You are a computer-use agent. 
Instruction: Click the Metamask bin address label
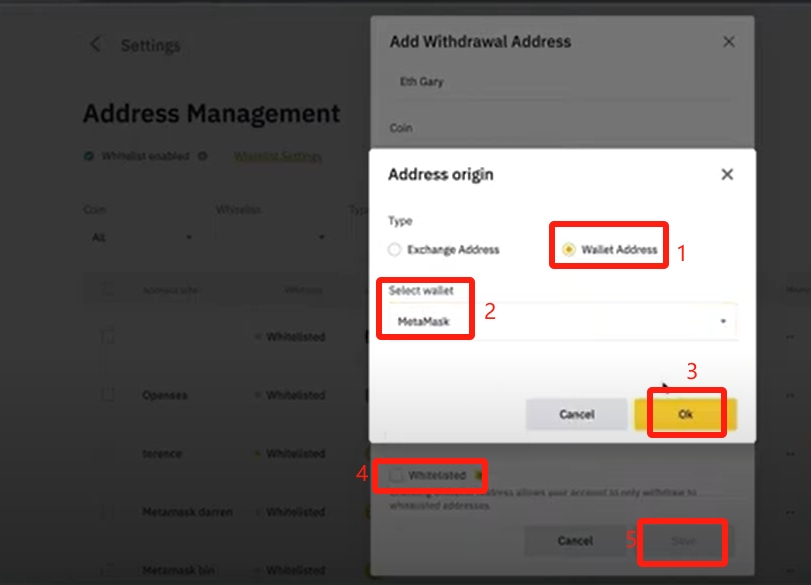[178, 571]
